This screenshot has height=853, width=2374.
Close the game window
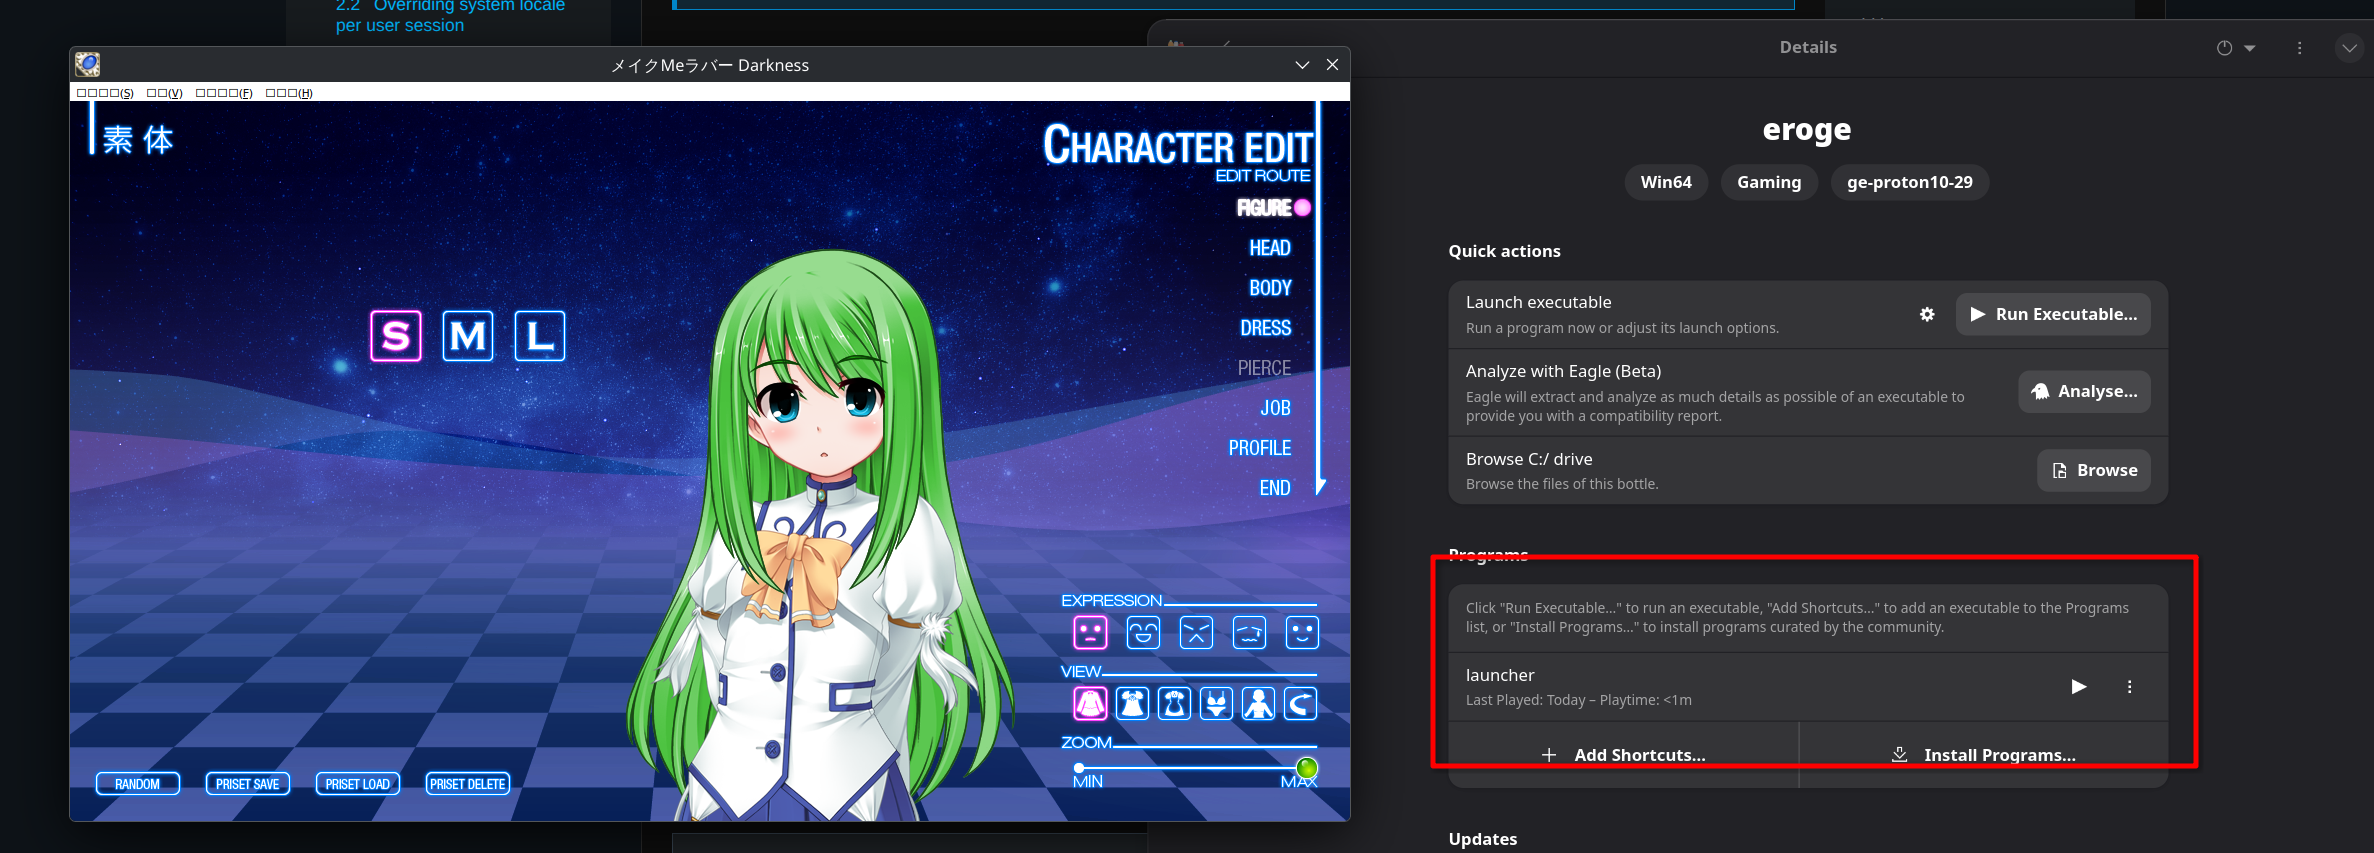point(1332,65)
